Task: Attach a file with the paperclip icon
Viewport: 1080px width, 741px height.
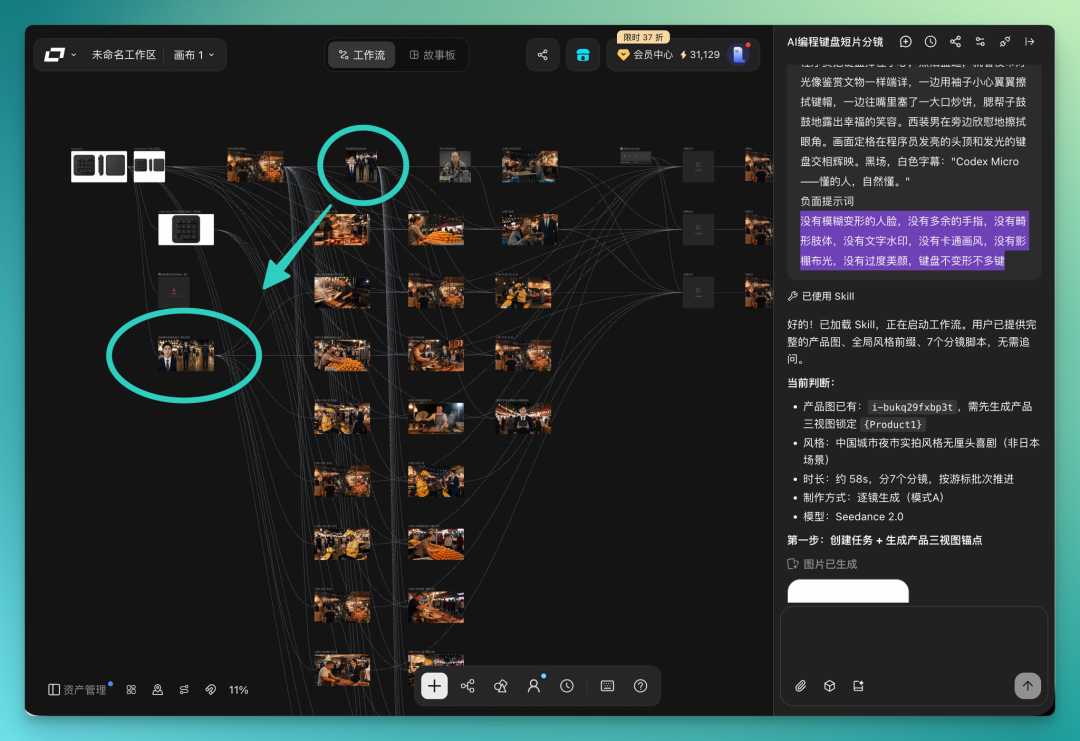Action: (x=800, y=686)
